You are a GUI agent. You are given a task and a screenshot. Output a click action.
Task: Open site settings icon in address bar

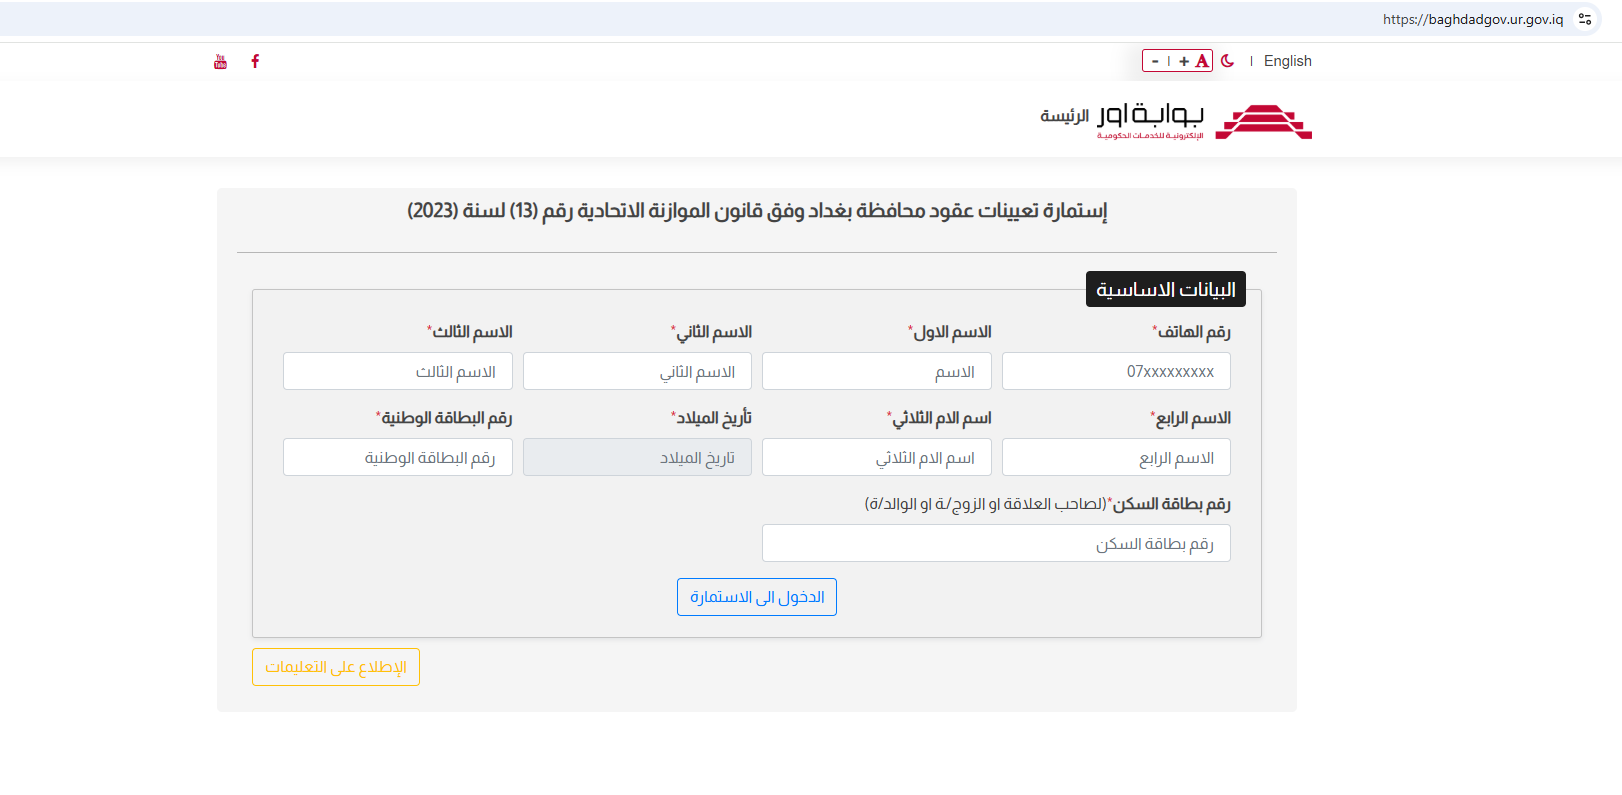coord(1585,19)
